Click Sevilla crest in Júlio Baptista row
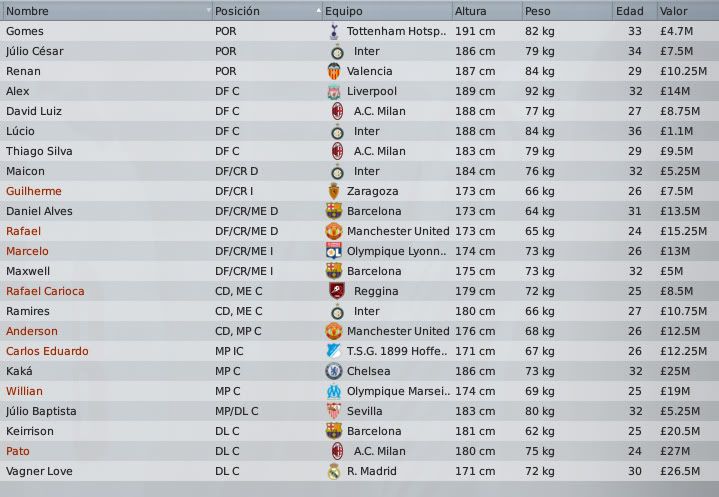The height and width of the screenshot is (497, 719). click(334, 411)
